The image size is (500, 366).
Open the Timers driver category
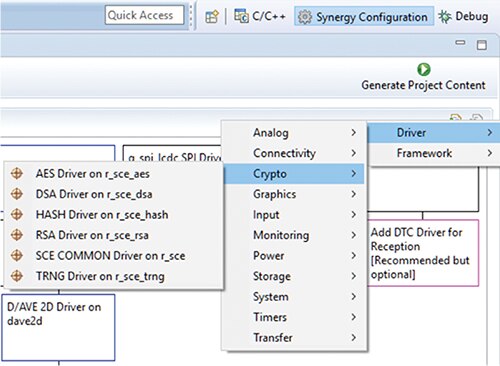coord(294,317)
